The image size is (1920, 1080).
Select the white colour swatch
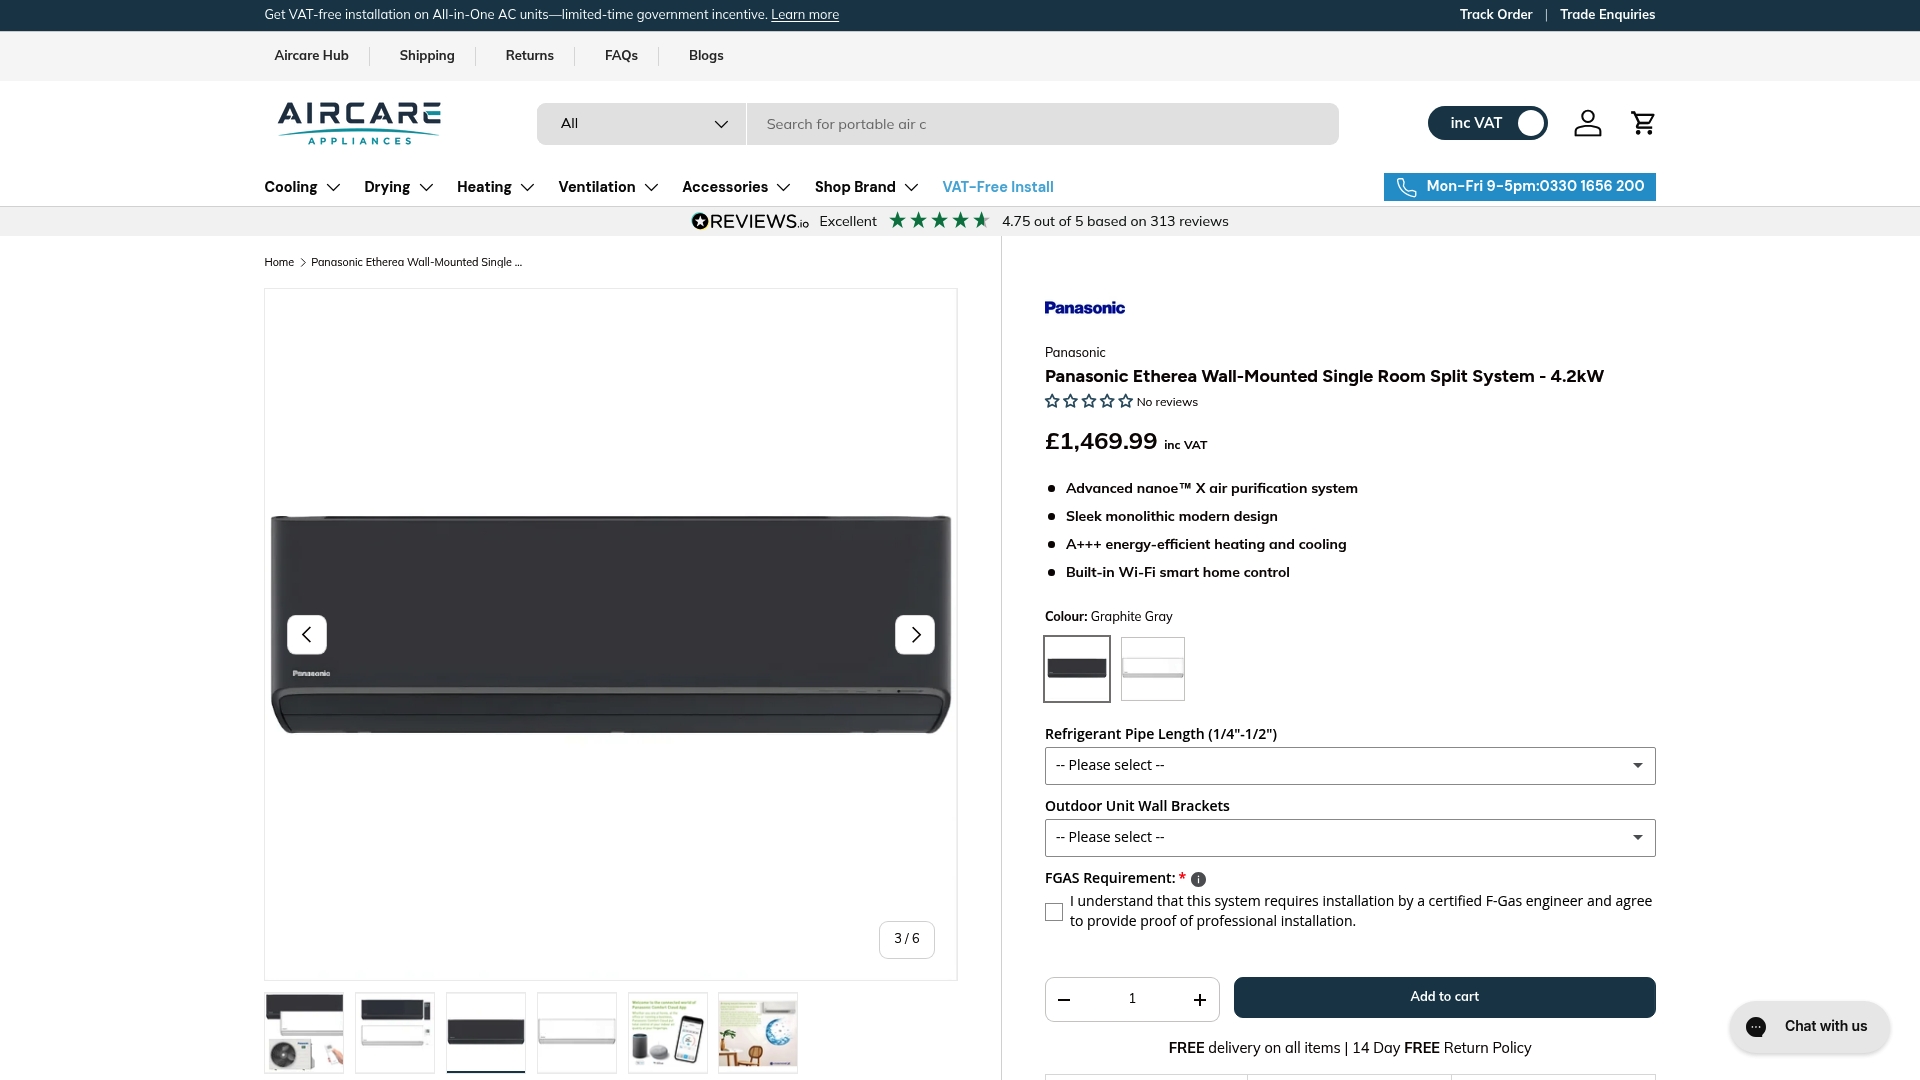pos(1153,669)
